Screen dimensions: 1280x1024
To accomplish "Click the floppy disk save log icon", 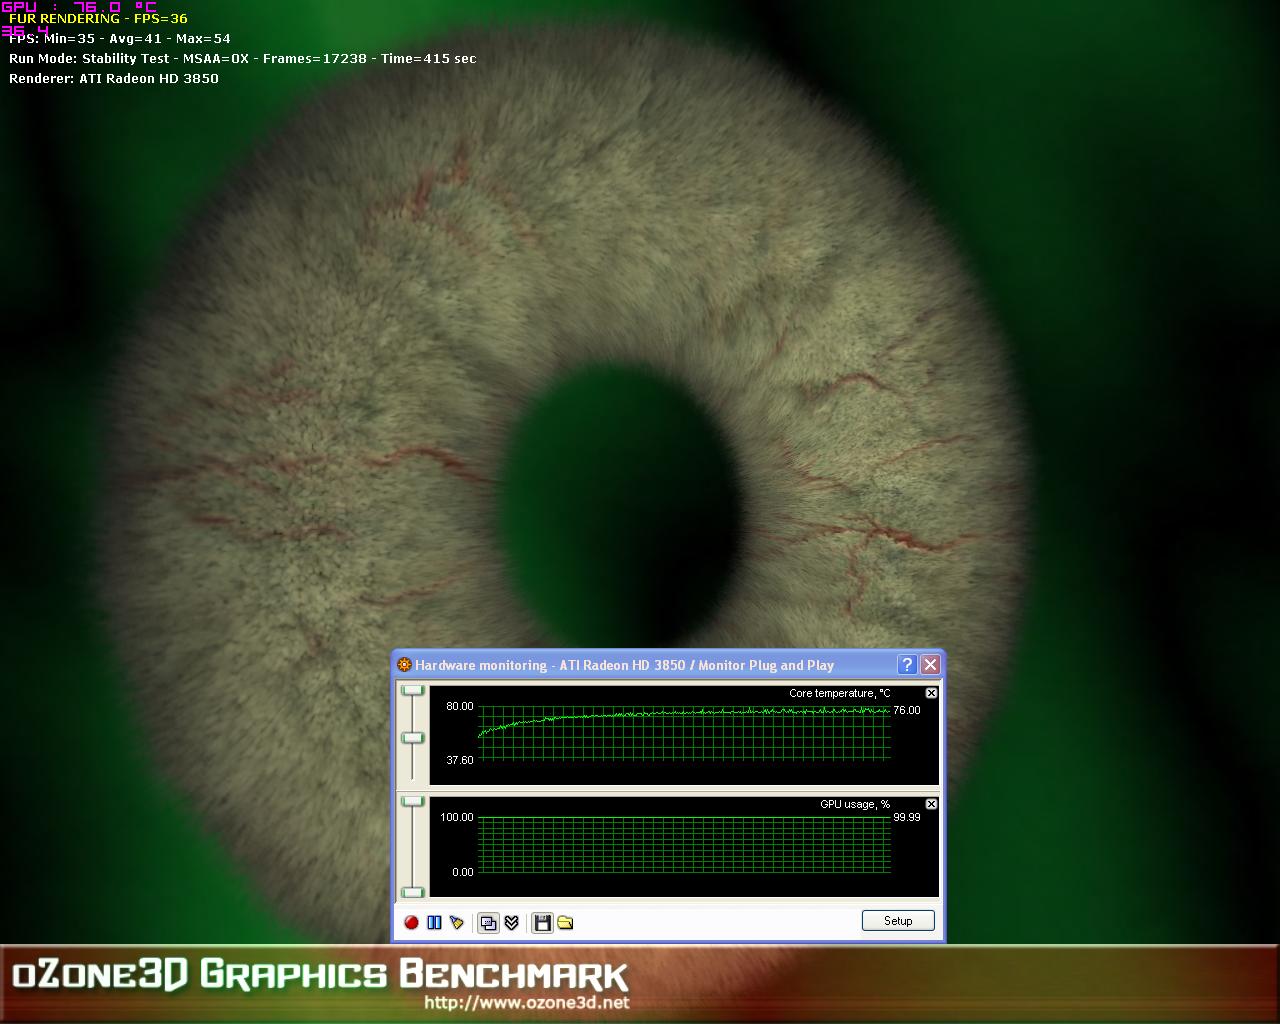I will [542, 922].
